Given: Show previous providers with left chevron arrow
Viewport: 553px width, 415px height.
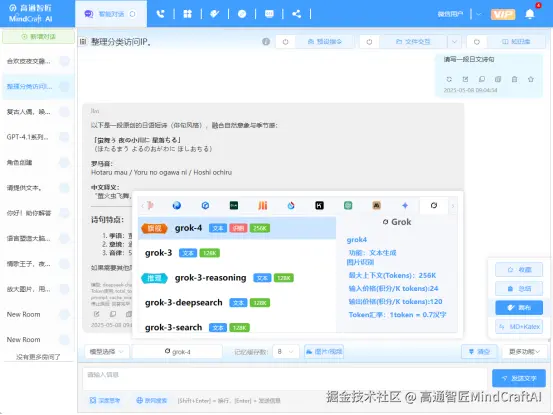Looking at the screenshot, I should click(142, 206).
